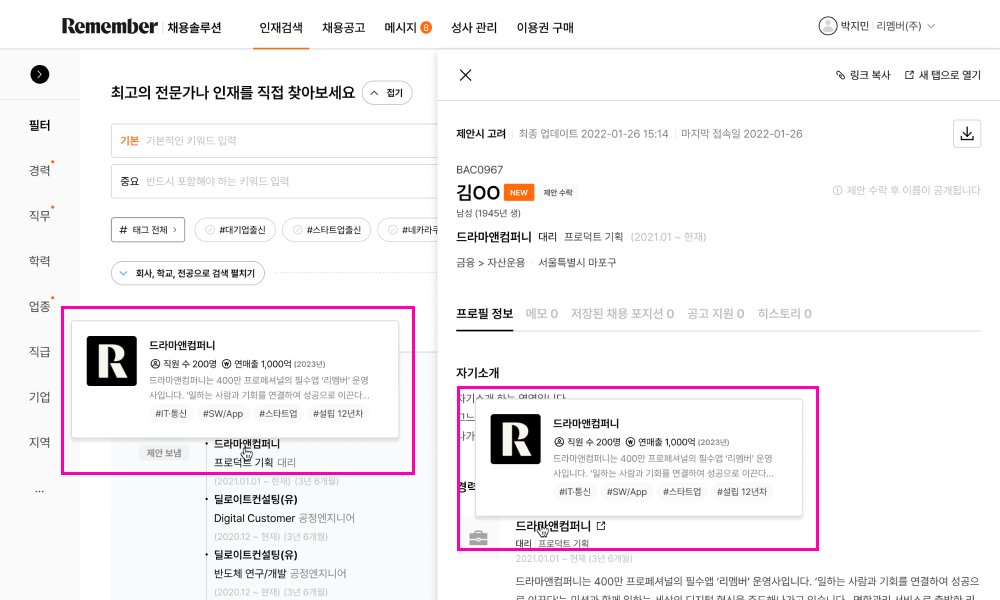Click the orange message count badge

coord(426,27)
